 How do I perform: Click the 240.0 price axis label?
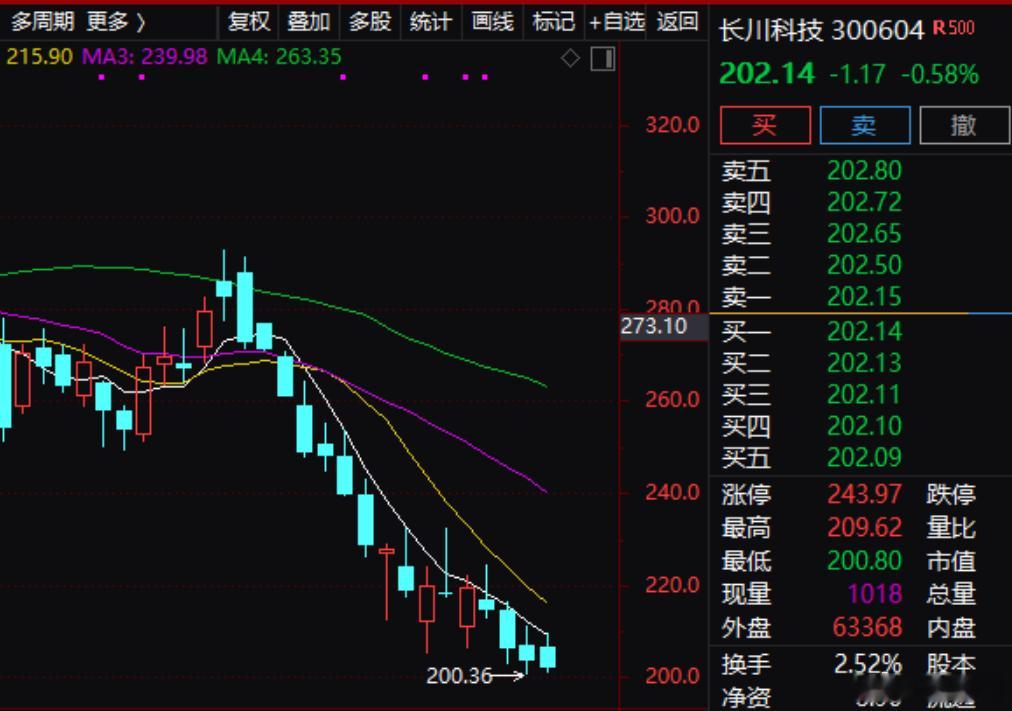point(672,492)
